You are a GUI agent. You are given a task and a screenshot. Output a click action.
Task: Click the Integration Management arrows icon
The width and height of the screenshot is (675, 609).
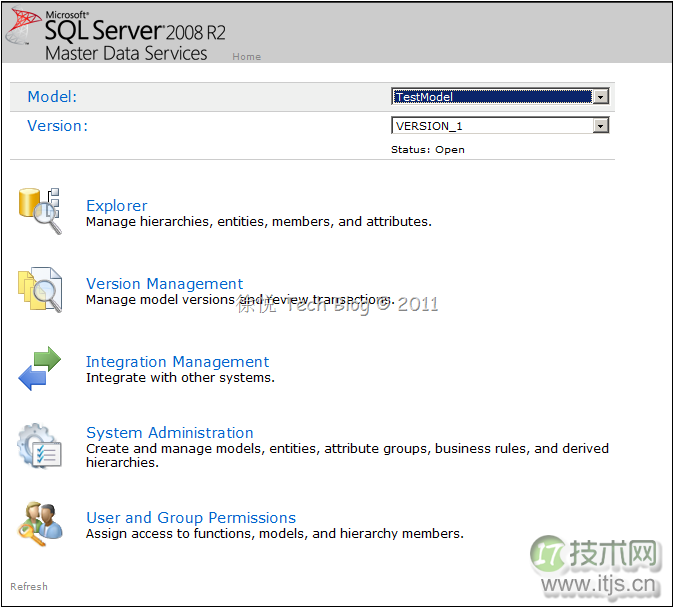click(x=39, y=369)
